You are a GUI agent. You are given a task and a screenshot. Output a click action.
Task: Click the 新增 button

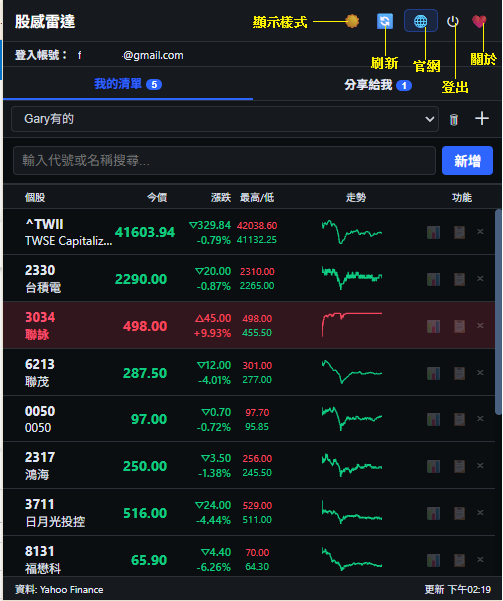[467, 160]
